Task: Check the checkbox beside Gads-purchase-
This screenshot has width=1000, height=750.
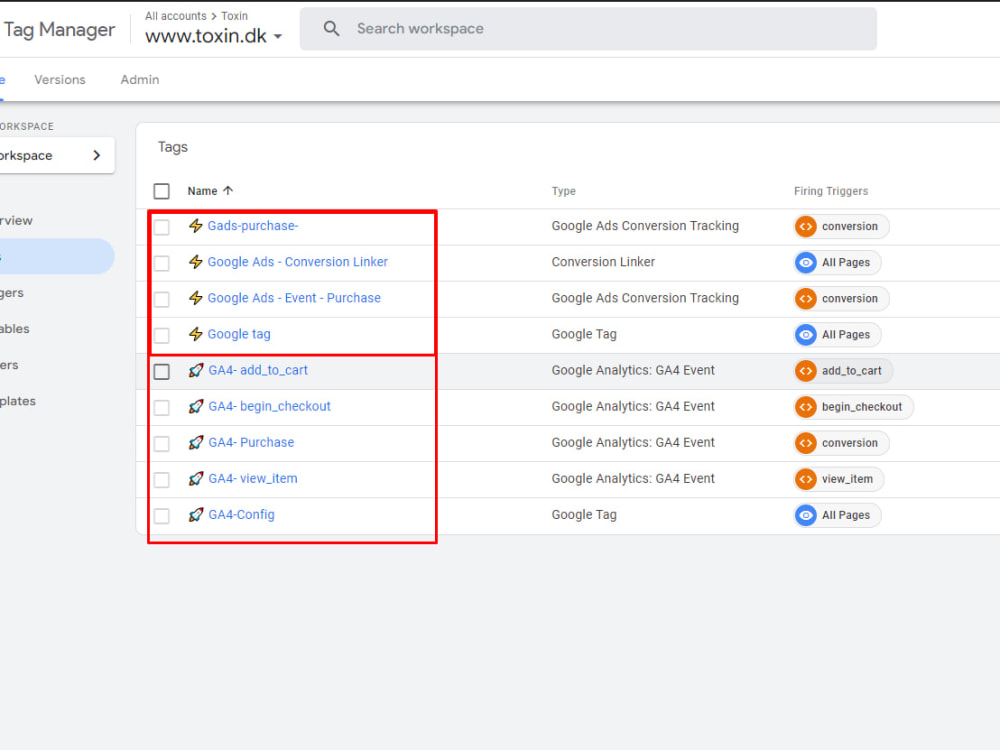Action: pyautogui.click(x=162, y=226)
